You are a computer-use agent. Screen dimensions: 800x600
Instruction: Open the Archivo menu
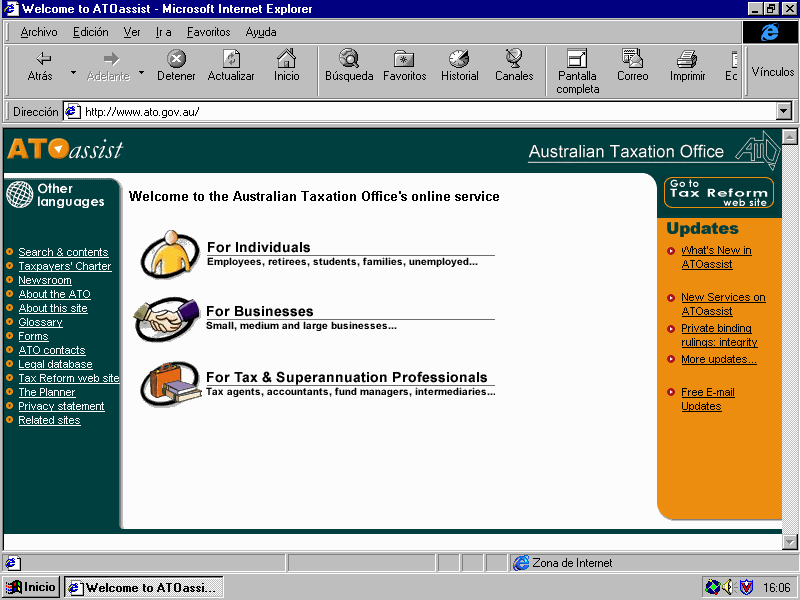(39, 32)
